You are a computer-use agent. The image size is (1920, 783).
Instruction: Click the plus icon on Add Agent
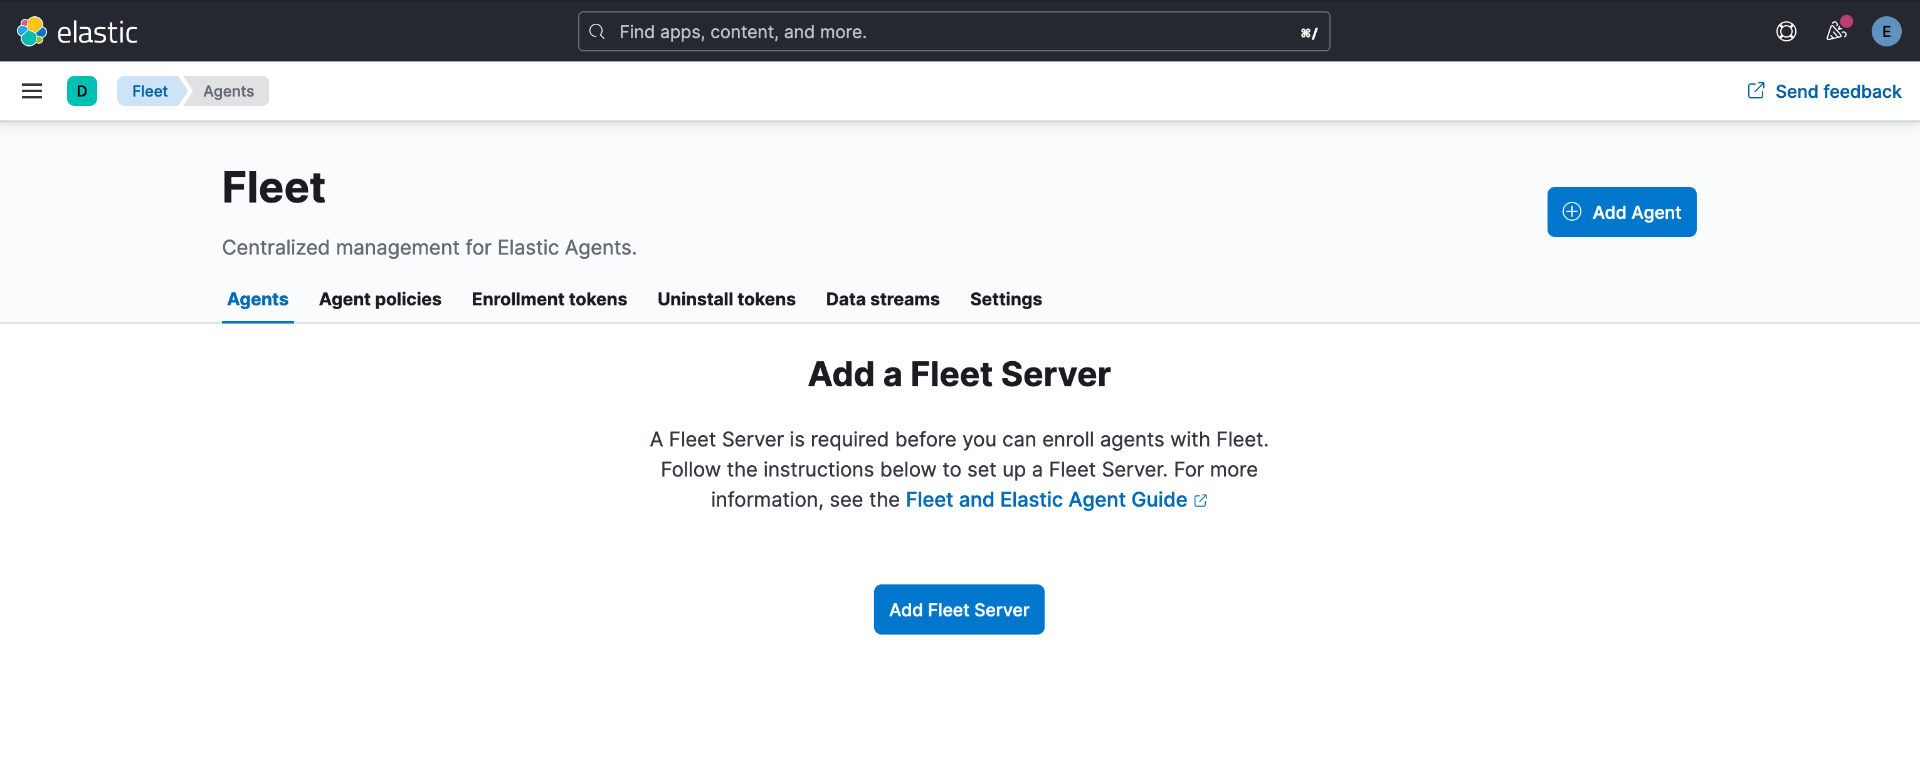coord(1572,212)
